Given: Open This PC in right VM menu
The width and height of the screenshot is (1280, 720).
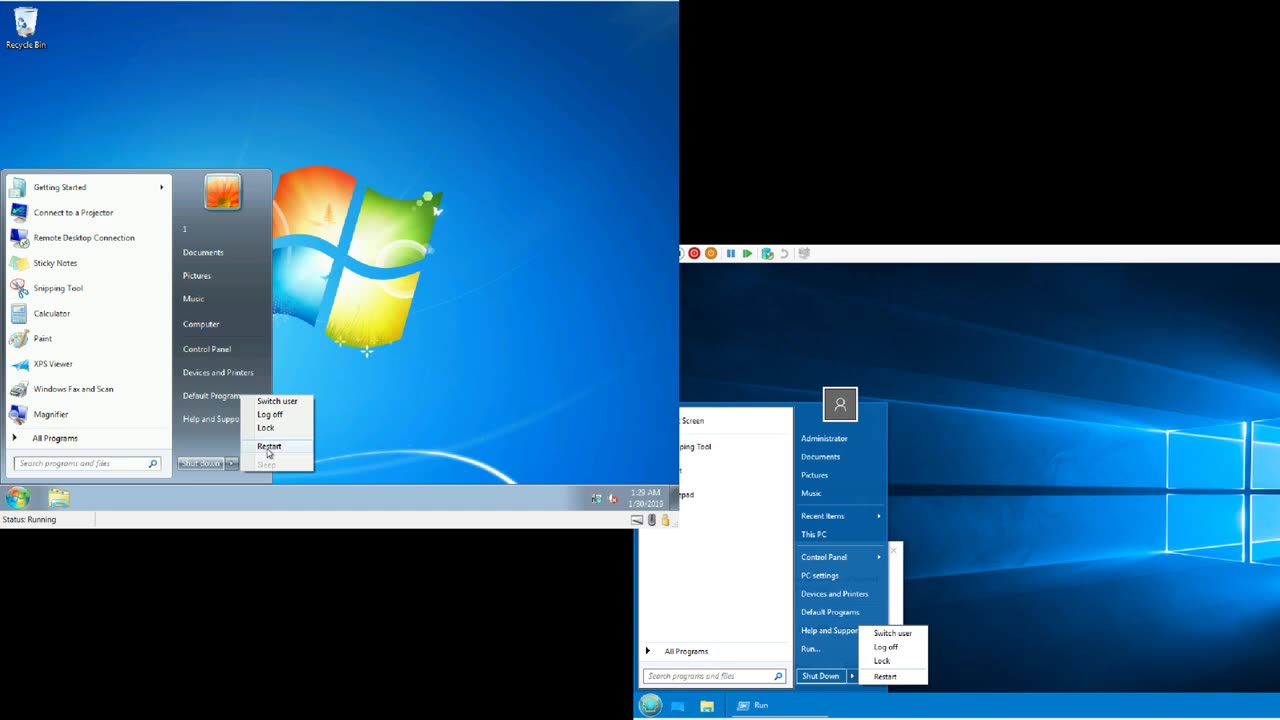Looking at the screenshot, I should click(x=814, y=534).
